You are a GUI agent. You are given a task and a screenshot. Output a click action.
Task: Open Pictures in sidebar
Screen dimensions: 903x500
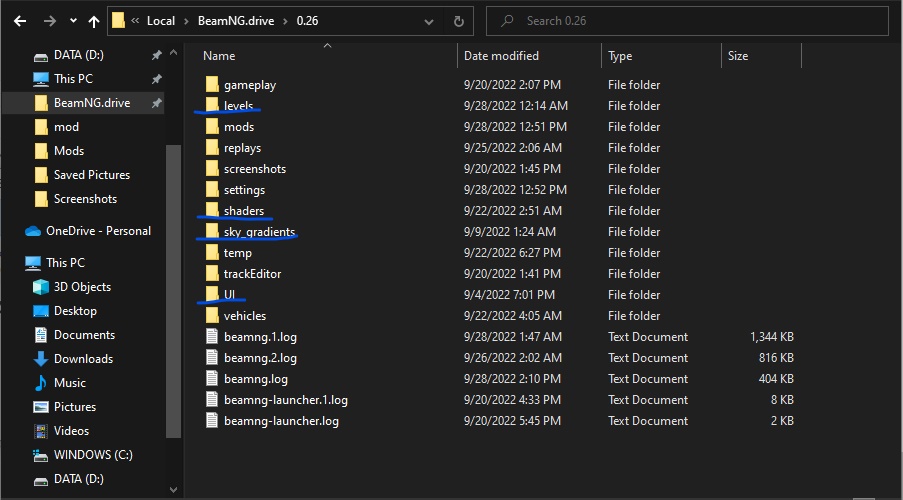pyautogui.click(x=75, y=407)
